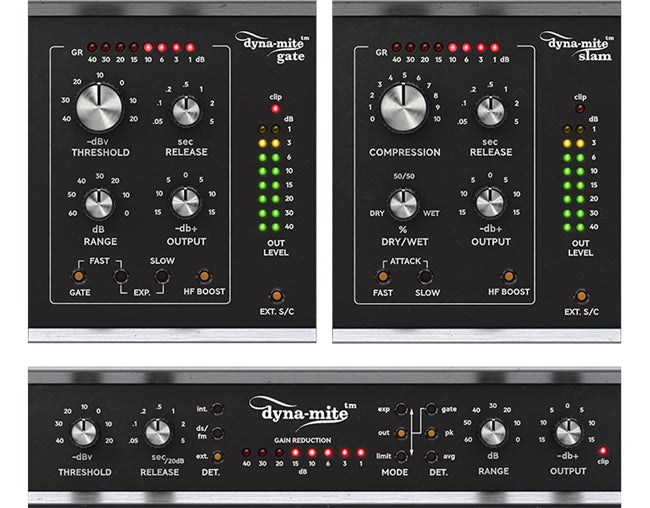Screen dimensions: 650x508
Task: Click the OUT LEVEL label on the gate plugin
Action: [276, 248]
